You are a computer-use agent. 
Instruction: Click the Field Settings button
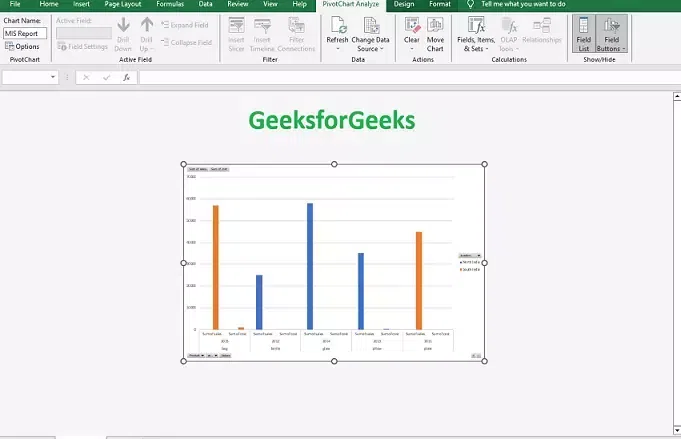click(83, 46)
